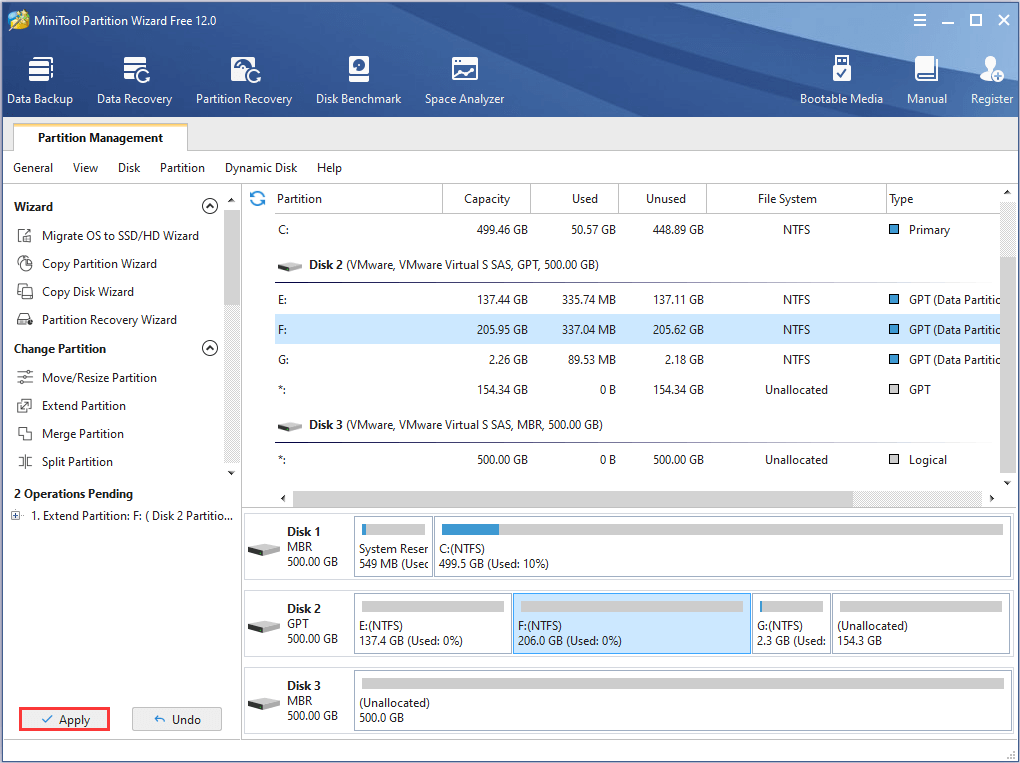Click the partition list horizontal scrollbar

coord(572,498)
